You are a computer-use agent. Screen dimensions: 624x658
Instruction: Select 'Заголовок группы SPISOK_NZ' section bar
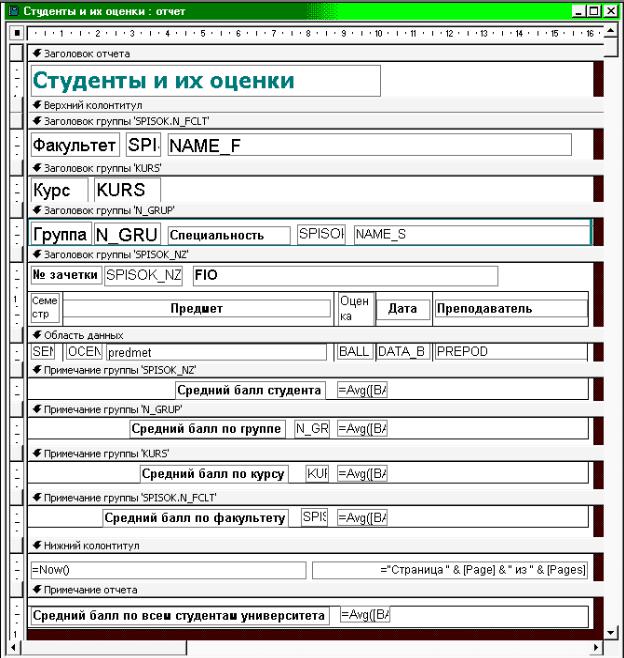pyautogui.click(x=316, y=255)
